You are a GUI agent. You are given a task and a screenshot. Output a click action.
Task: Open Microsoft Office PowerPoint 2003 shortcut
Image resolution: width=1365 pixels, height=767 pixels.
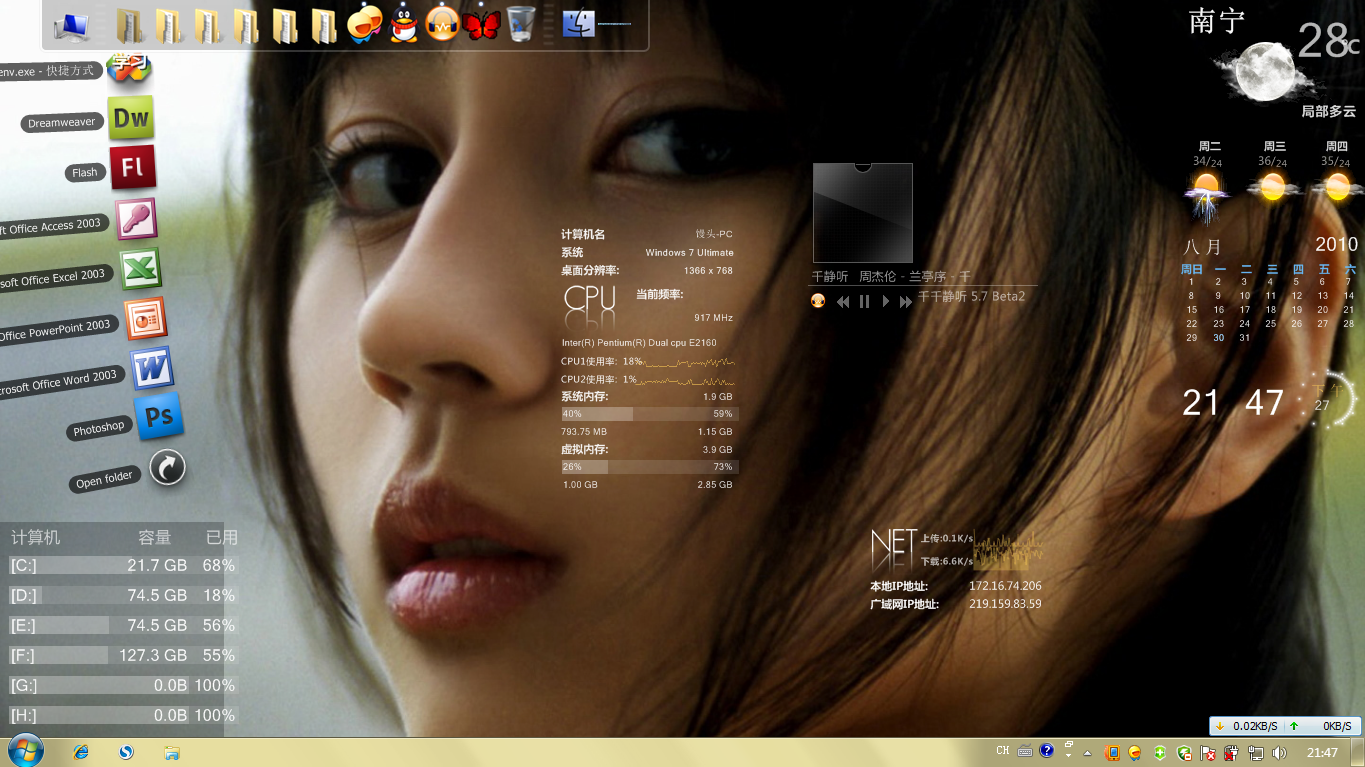145,319
